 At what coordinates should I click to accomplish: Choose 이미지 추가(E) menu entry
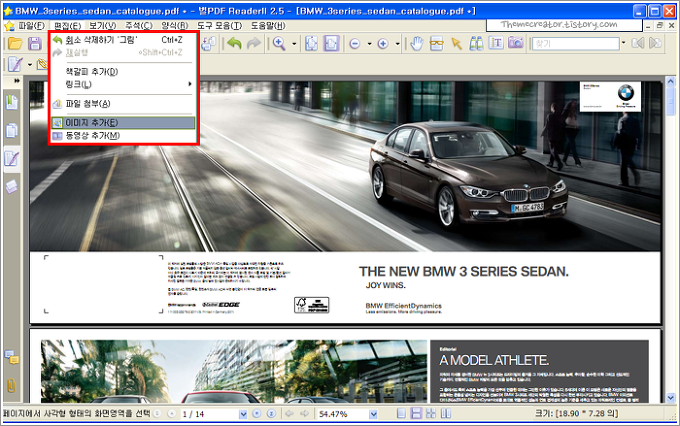(x=123, y=123)
